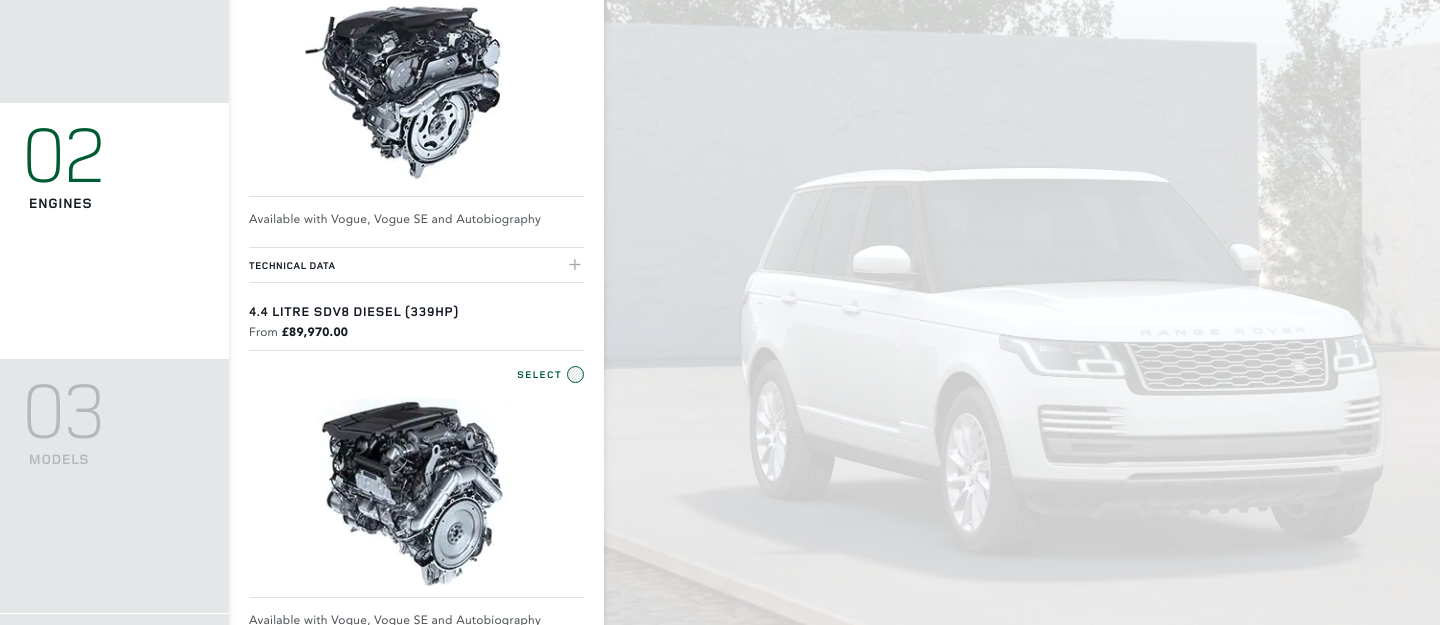Click the RANGE ROVER lettering on the bonnet

[1221, 331]
